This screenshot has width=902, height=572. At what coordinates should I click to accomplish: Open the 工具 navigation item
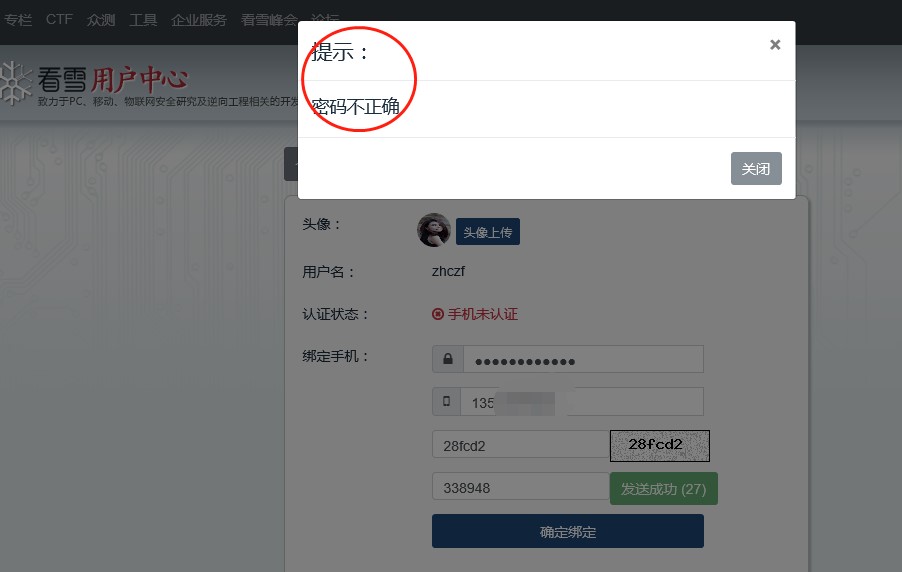pyautogui.click(x=143, y=20)
